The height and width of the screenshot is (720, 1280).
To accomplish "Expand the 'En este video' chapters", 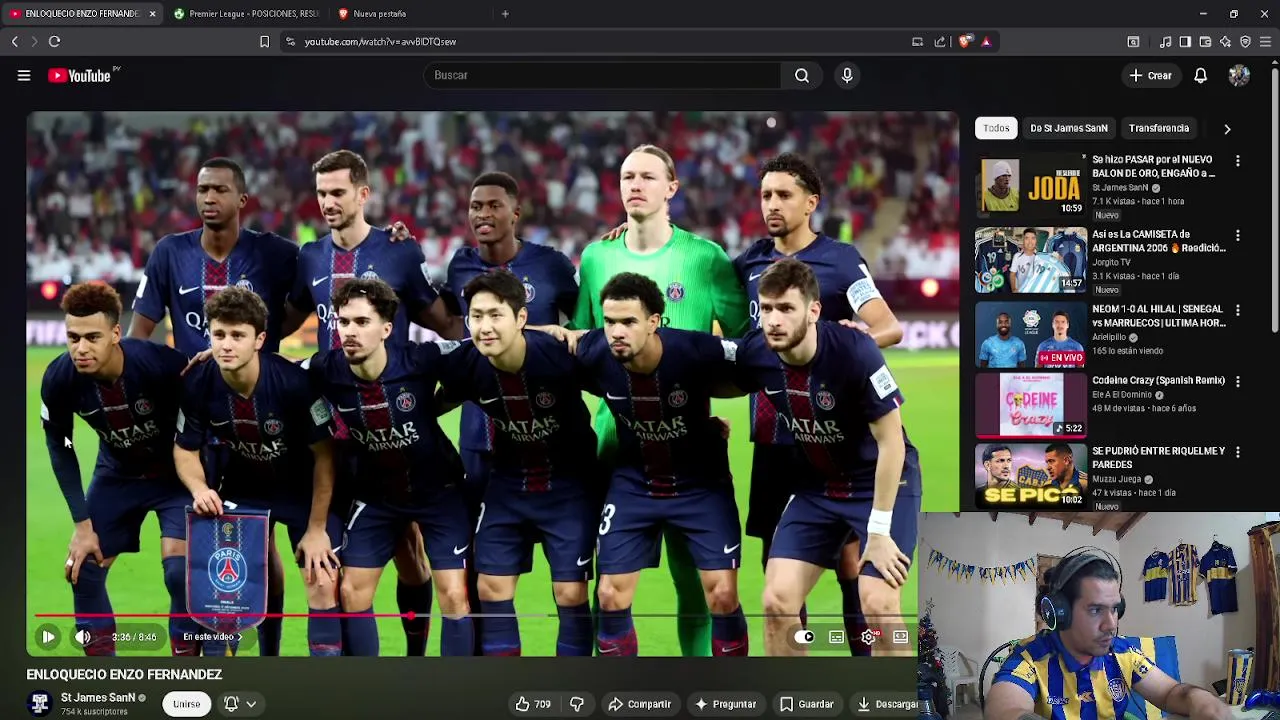I will [212, 637].
